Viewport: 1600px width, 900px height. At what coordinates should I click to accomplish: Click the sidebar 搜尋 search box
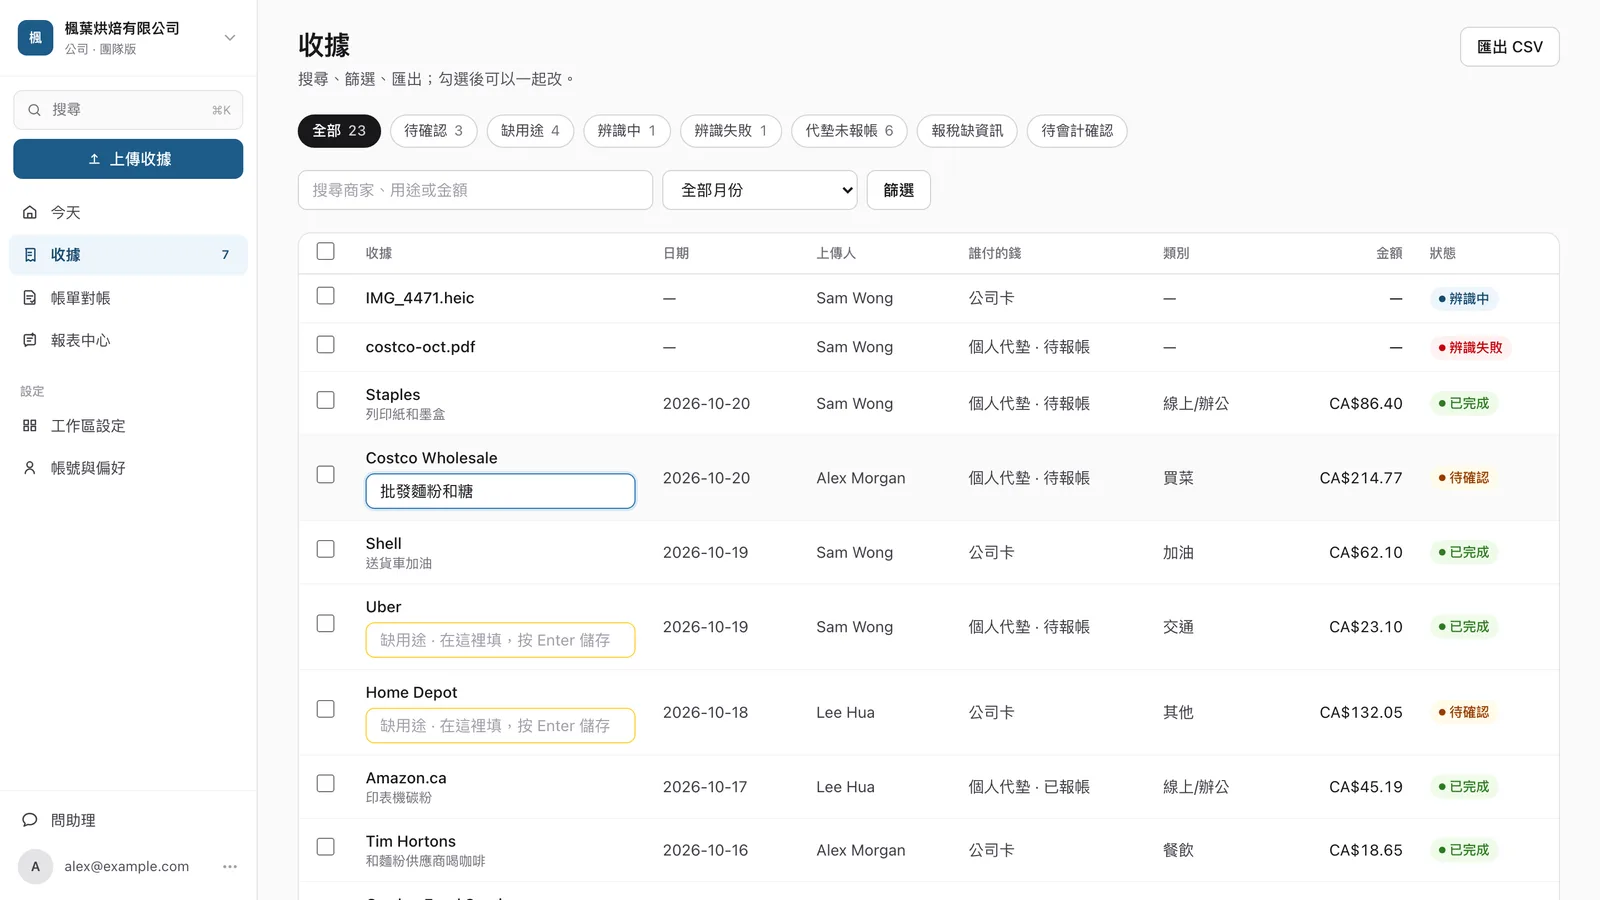(x=128, y=110)
